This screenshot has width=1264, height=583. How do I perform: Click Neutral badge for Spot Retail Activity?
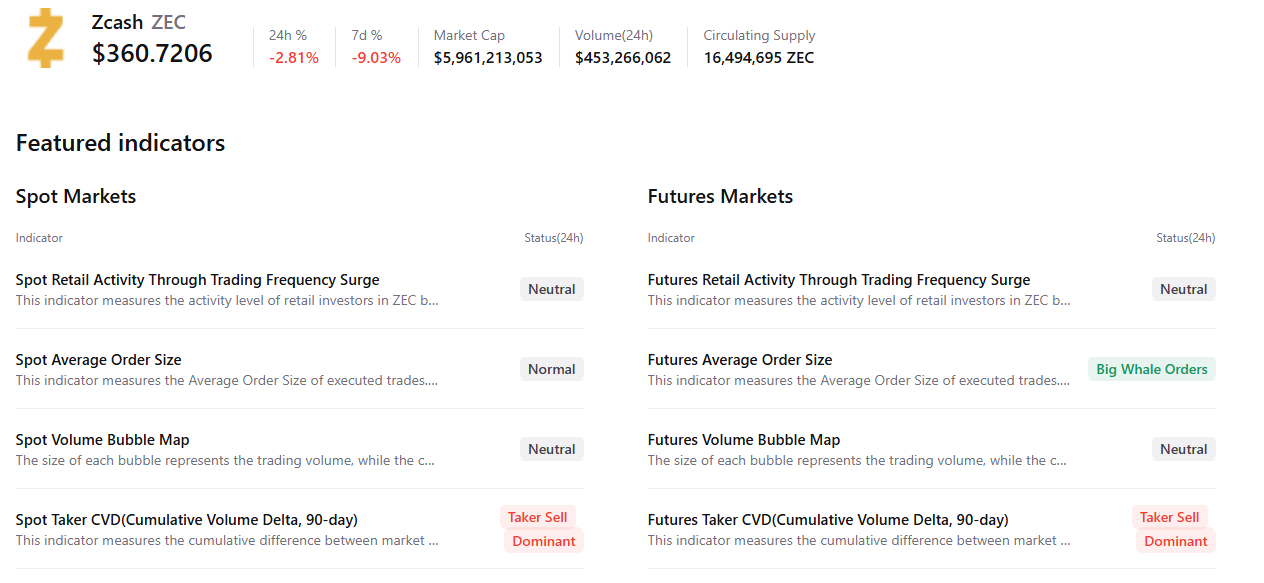tap(551, 289)
